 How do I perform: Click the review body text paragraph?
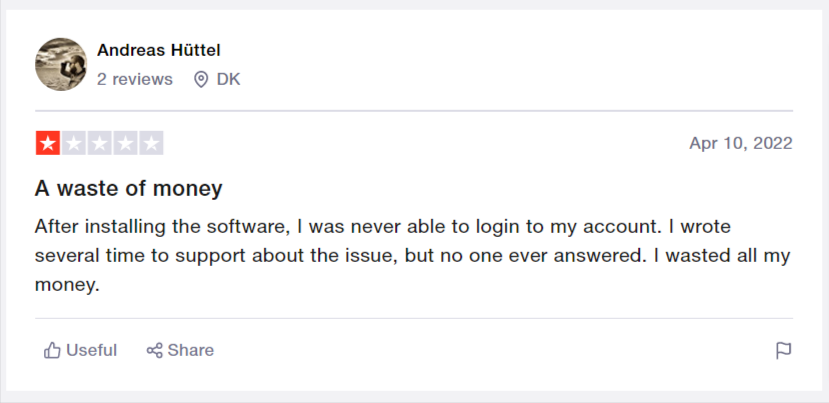click(x=412, y=256)
